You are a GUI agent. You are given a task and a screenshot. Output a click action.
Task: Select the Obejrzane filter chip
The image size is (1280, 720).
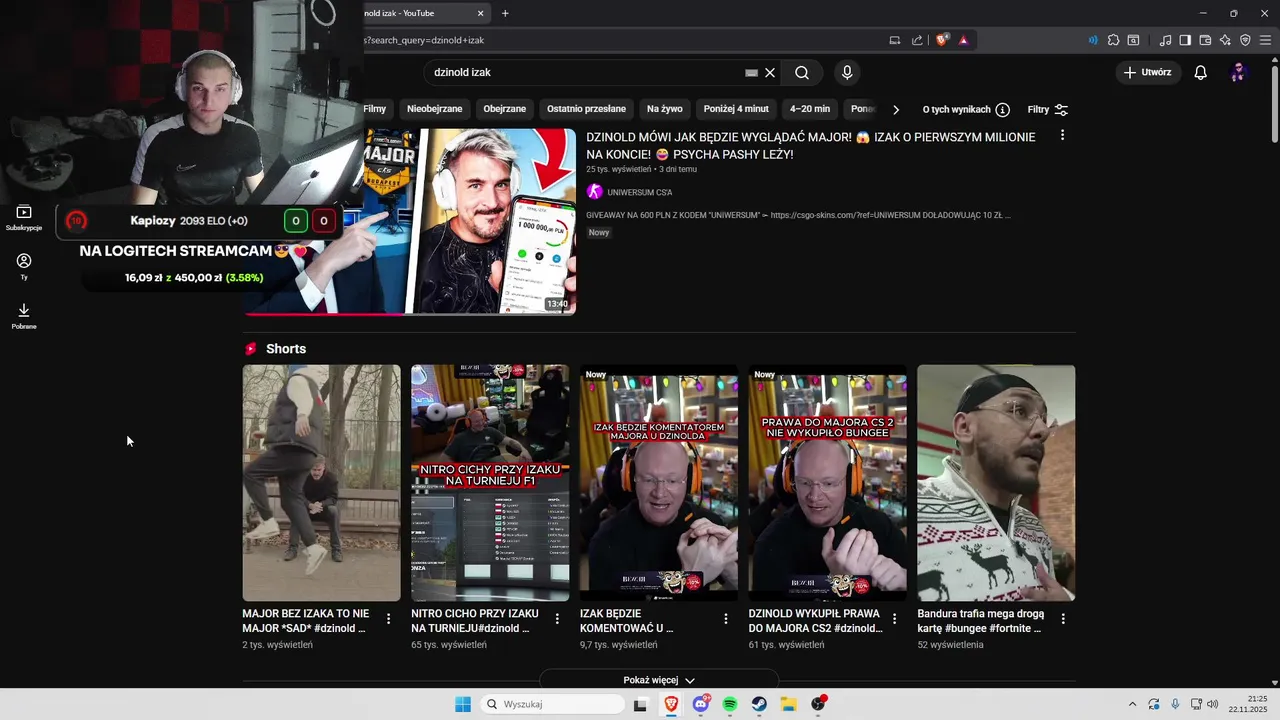[x=505, y=109]
